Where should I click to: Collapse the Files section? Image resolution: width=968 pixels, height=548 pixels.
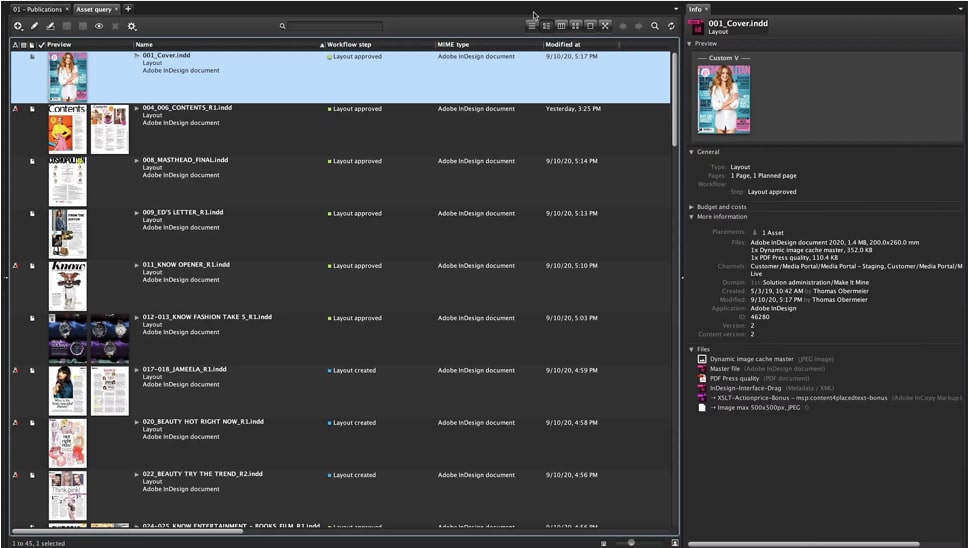coord(691,349)
